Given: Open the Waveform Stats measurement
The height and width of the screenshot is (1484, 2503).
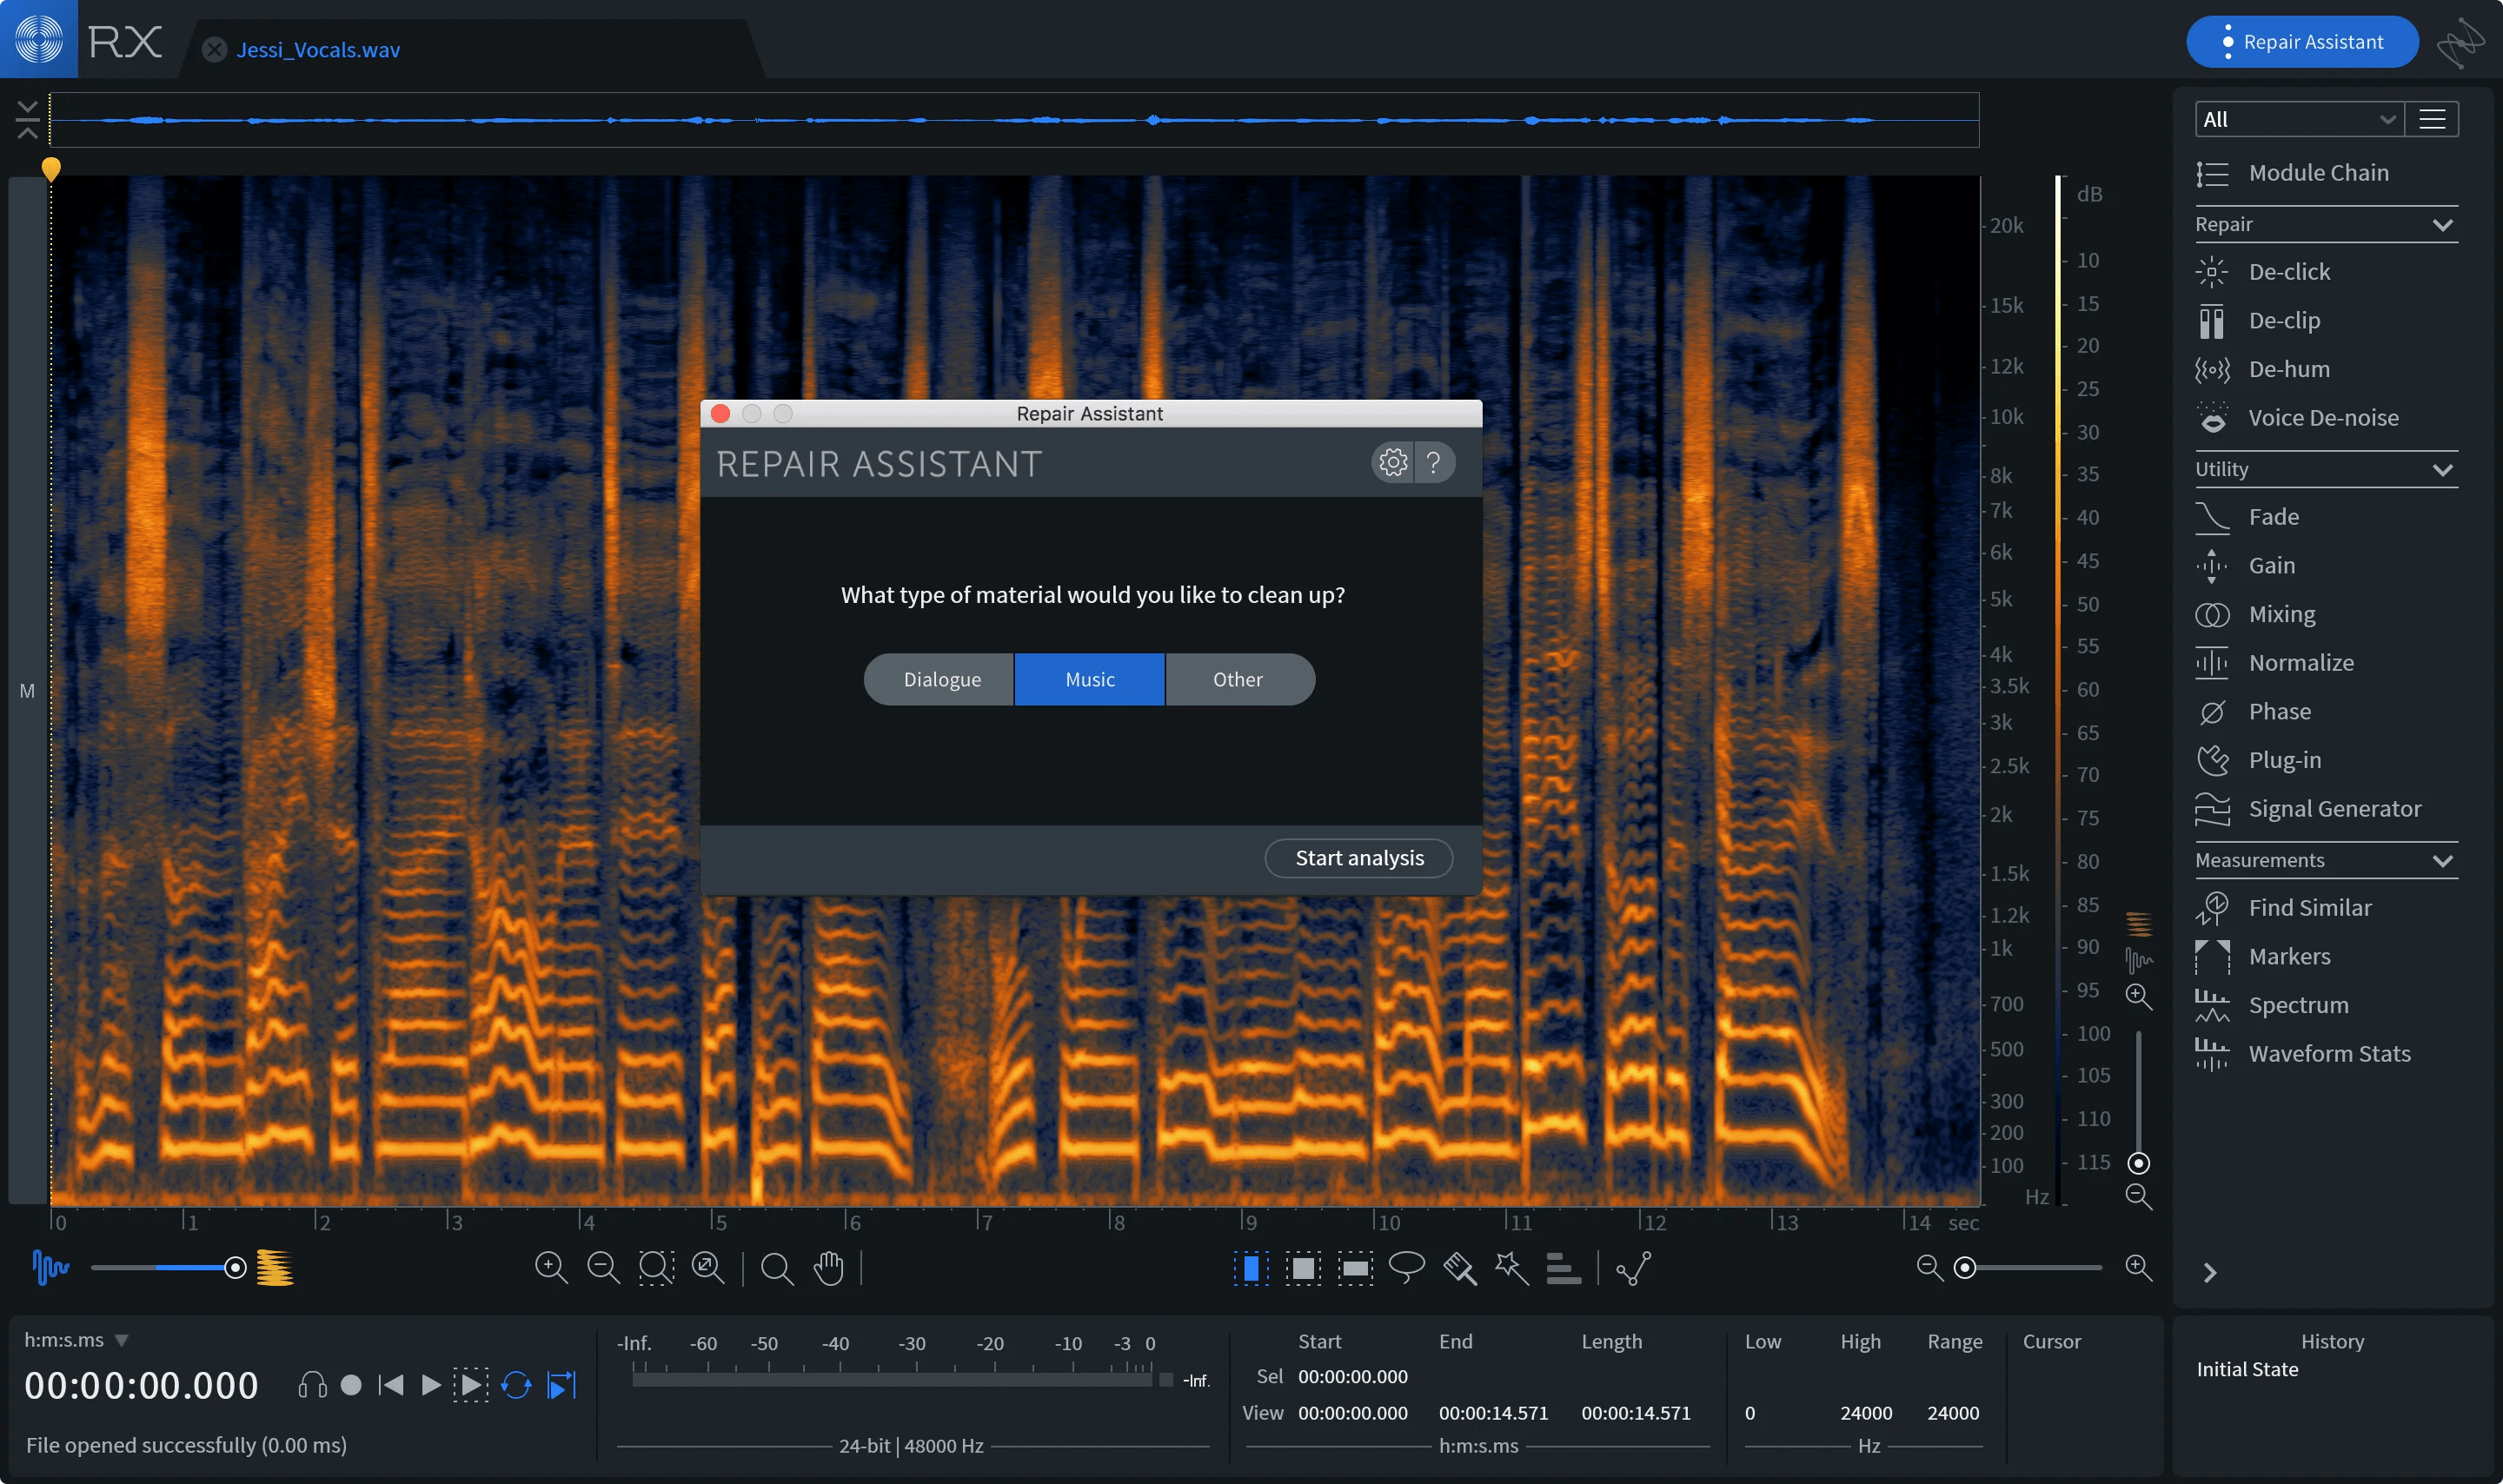Looking at the screenshot, I should [x=2329, y=1053].
